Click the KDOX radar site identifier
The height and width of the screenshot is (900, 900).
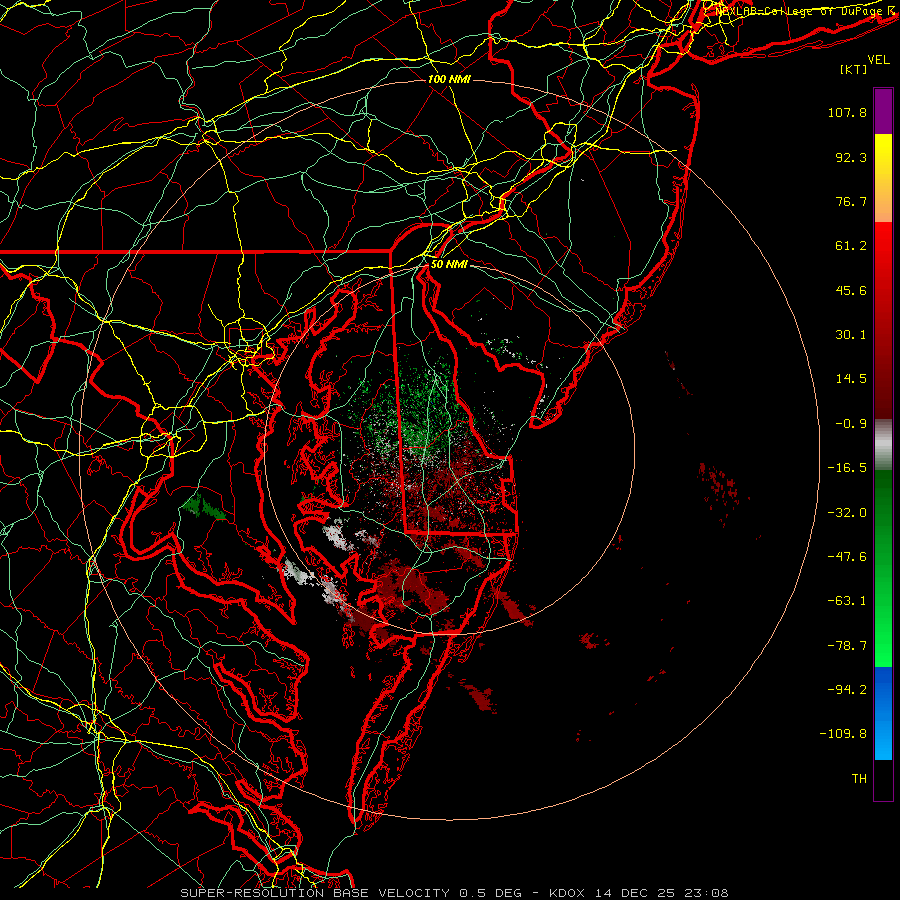tap(567, 893)
